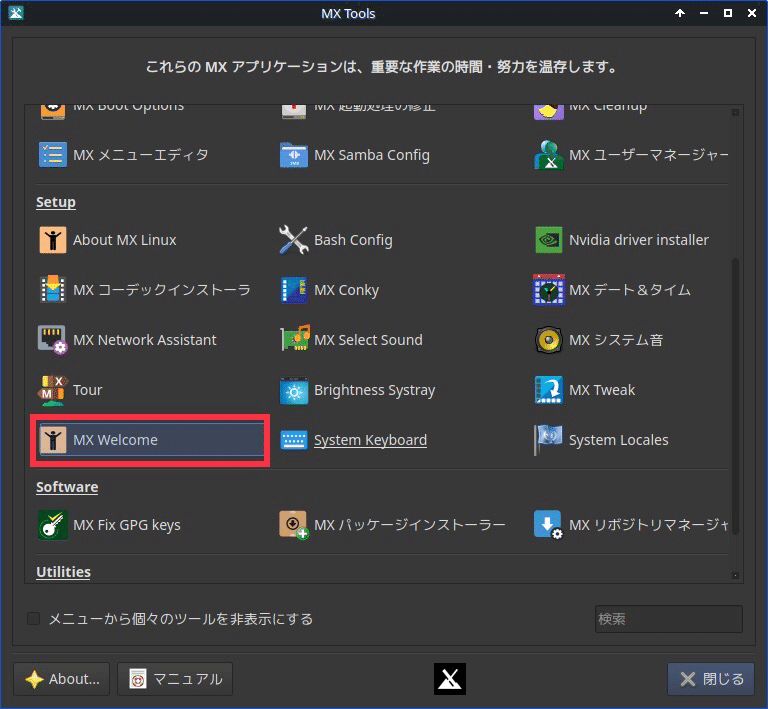Click the Utilities section heading
The image size is (768, 709).
63,572
